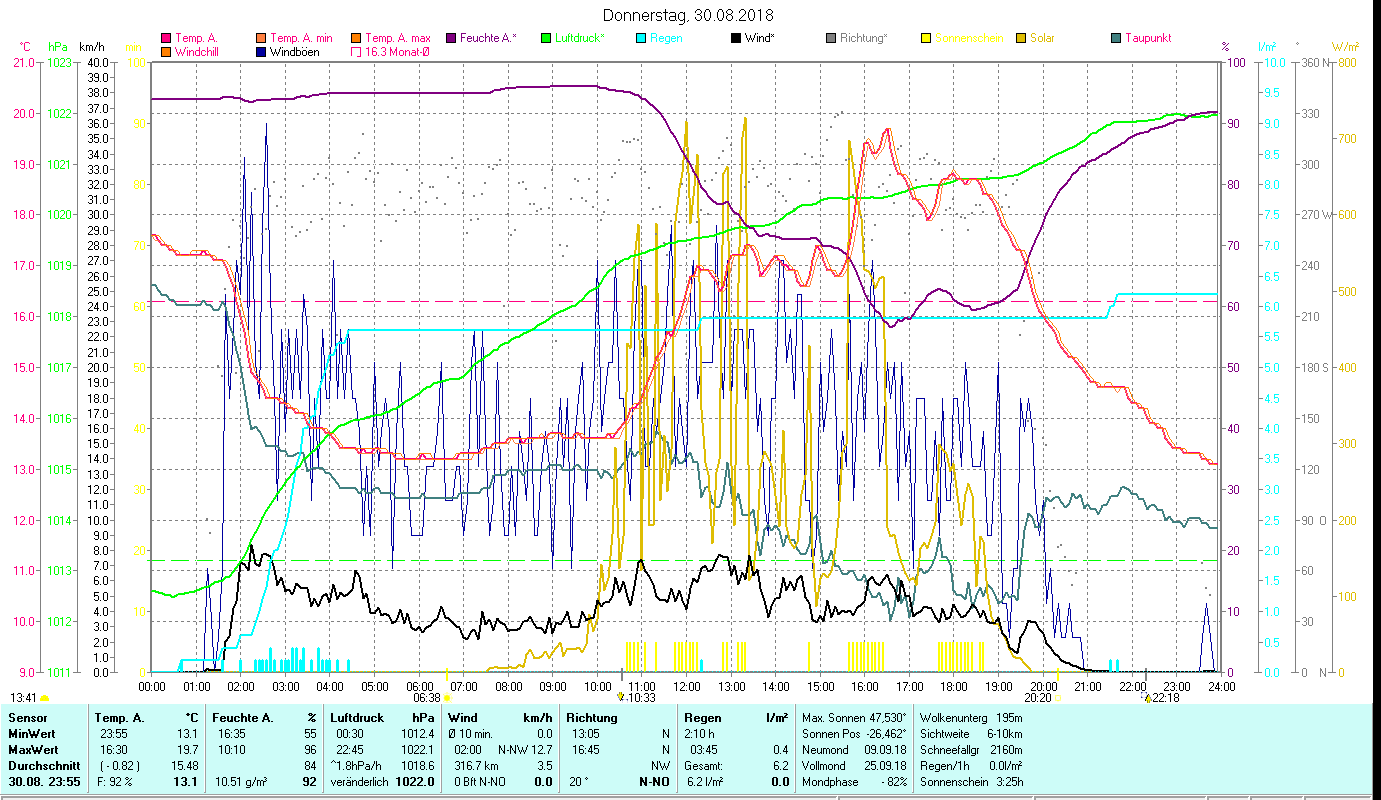Click the Gesamt: rain total label
This screenshot has width=1381, height=800.
click(704, 766)
